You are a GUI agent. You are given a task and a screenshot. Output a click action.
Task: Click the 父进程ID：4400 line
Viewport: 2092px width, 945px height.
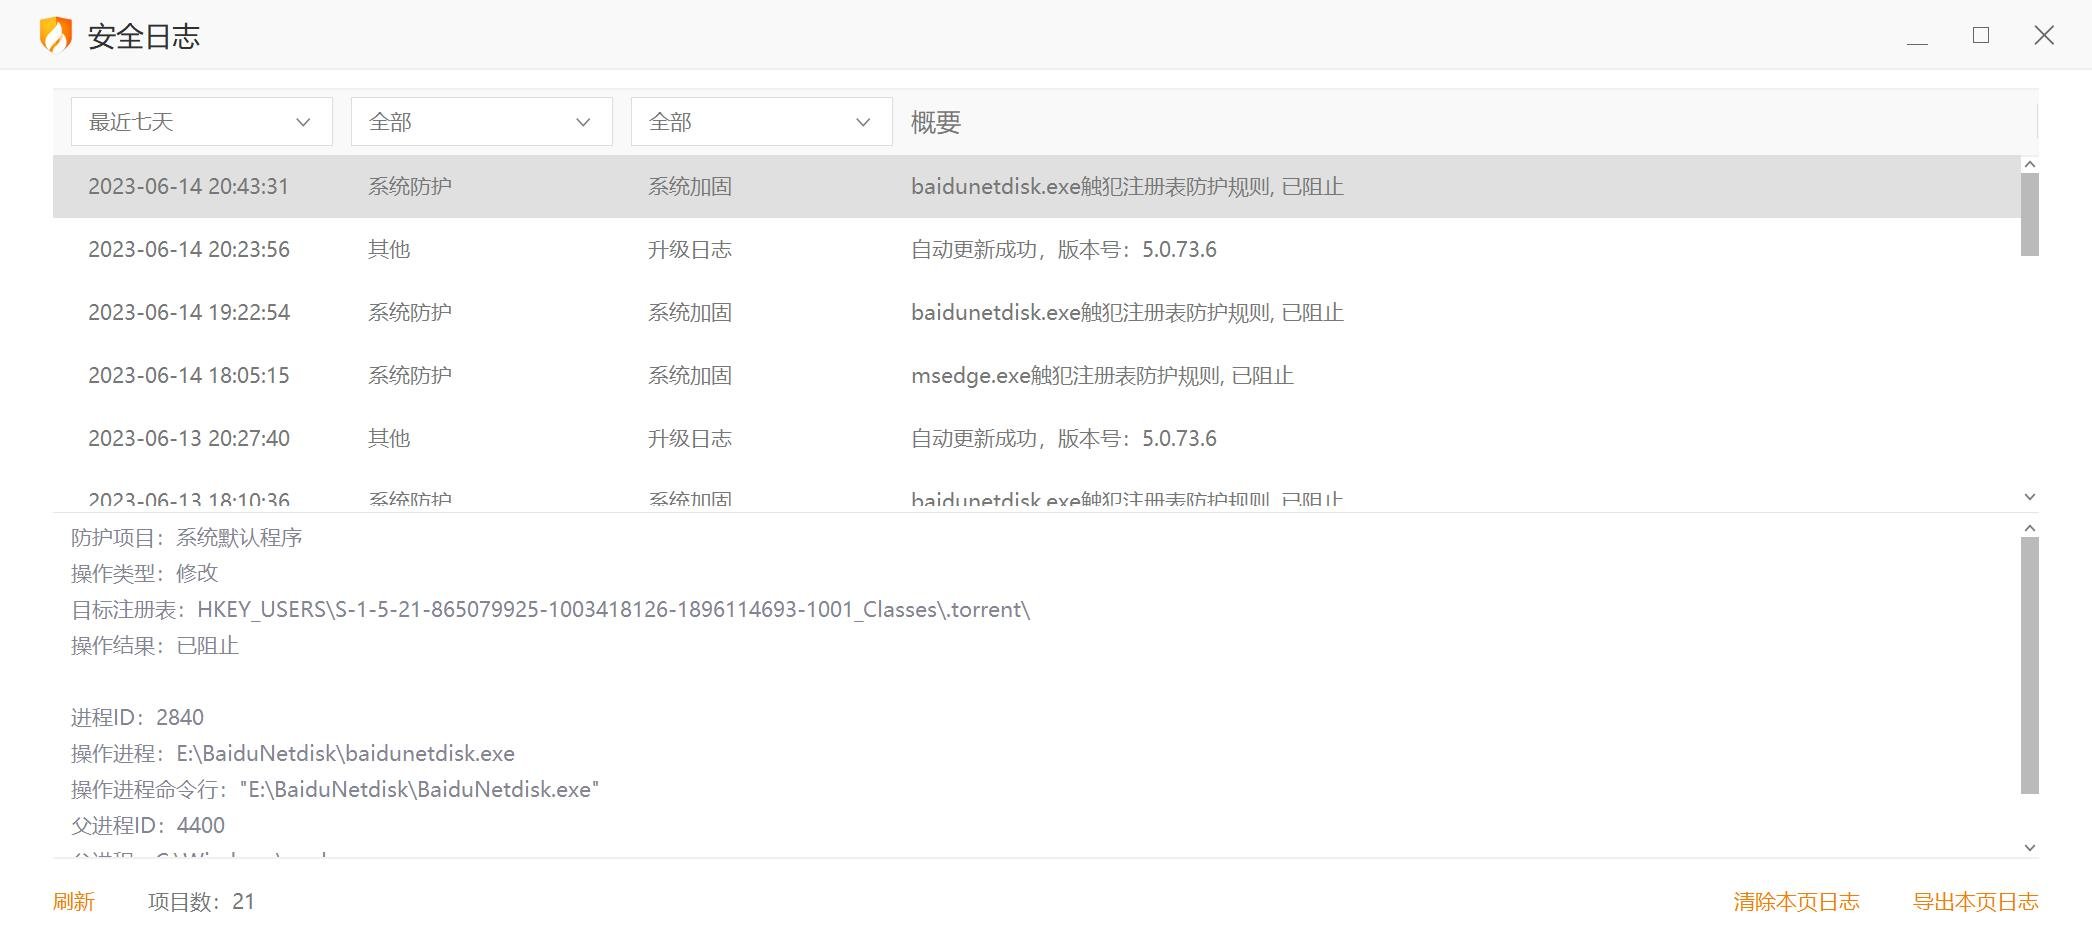[x=148, y=825]
